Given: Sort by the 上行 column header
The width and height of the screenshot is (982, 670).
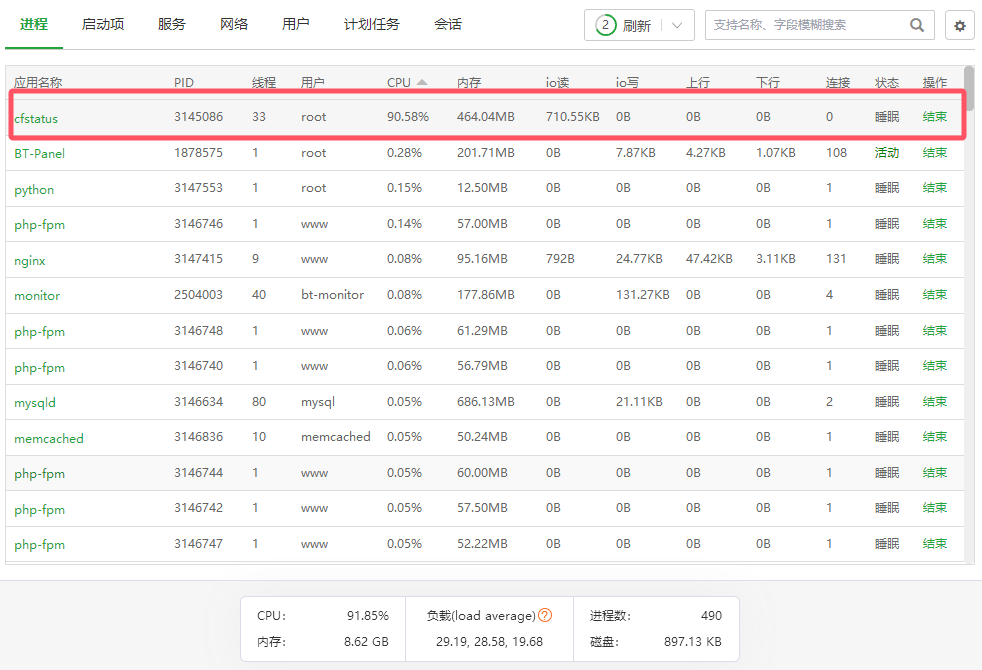Looking at the screenshot, I should pyautogui.click(x=698, y=82).
